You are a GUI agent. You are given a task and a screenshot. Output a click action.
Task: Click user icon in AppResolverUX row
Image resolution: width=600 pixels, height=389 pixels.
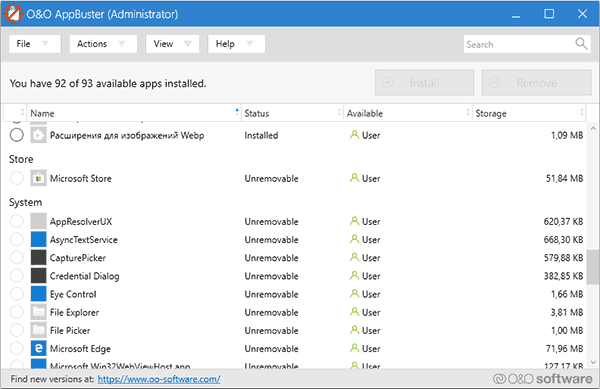point(354,221)
